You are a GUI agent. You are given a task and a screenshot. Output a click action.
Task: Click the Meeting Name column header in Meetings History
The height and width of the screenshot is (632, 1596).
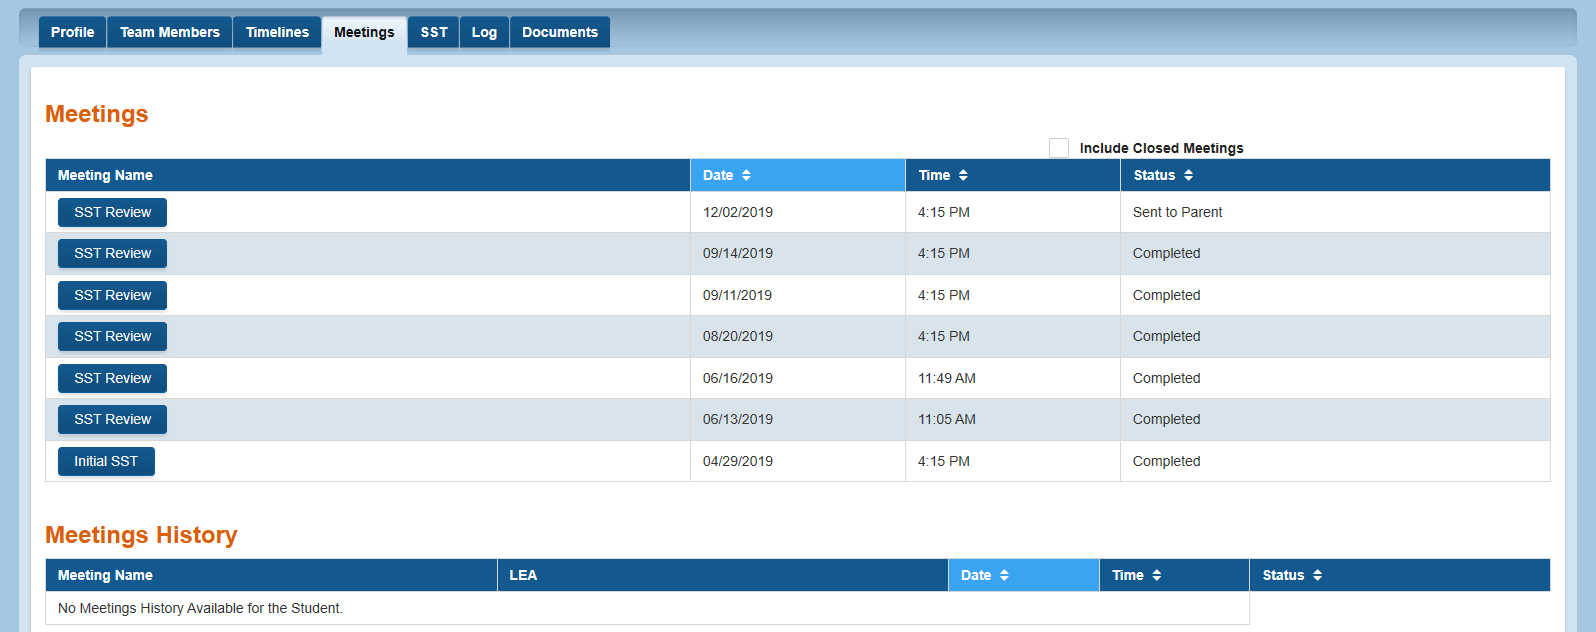[105, 575]
